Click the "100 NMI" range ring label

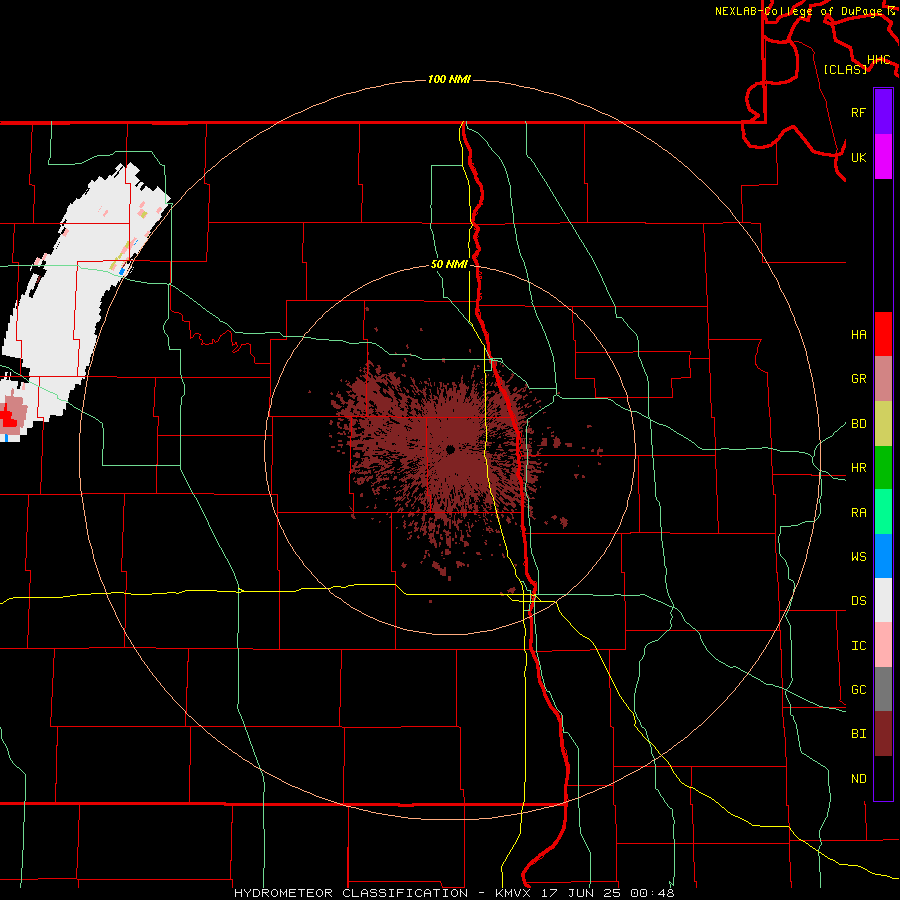449,79
